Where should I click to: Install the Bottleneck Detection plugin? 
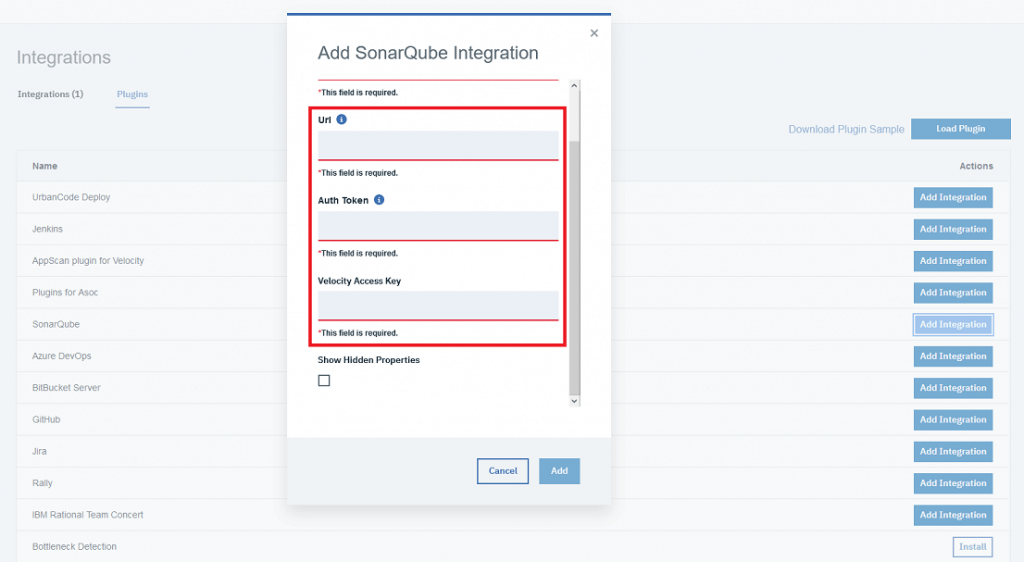click(972, 547)
